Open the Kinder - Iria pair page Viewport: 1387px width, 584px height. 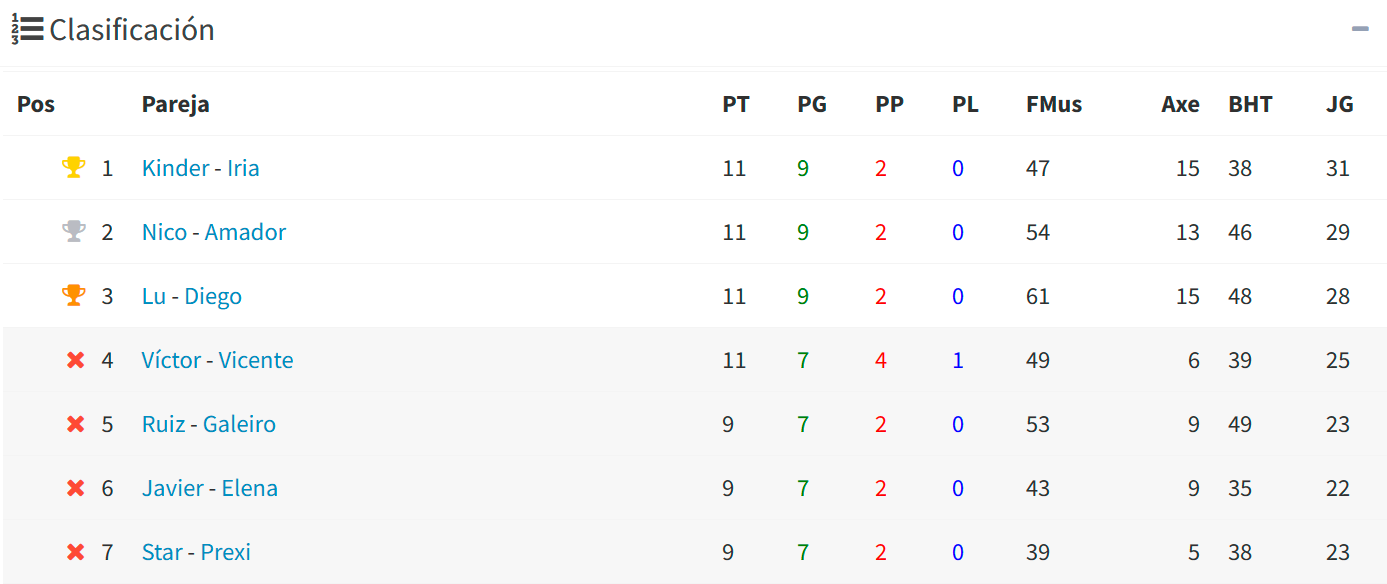[200, 167]
